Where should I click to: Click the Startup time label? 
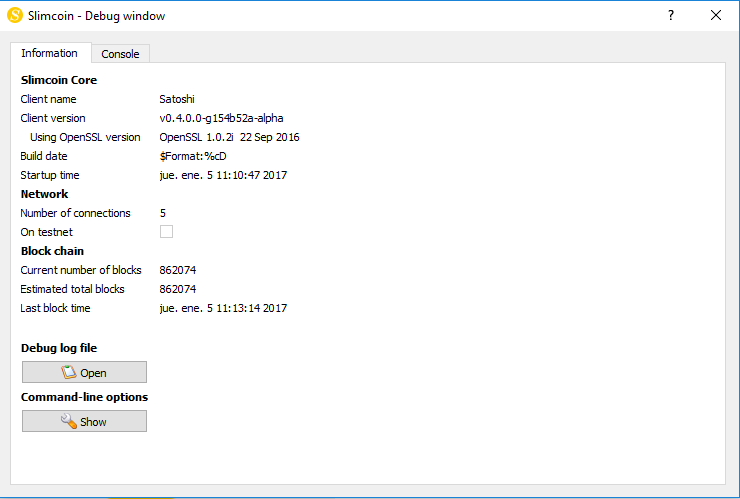coord(50,175)
